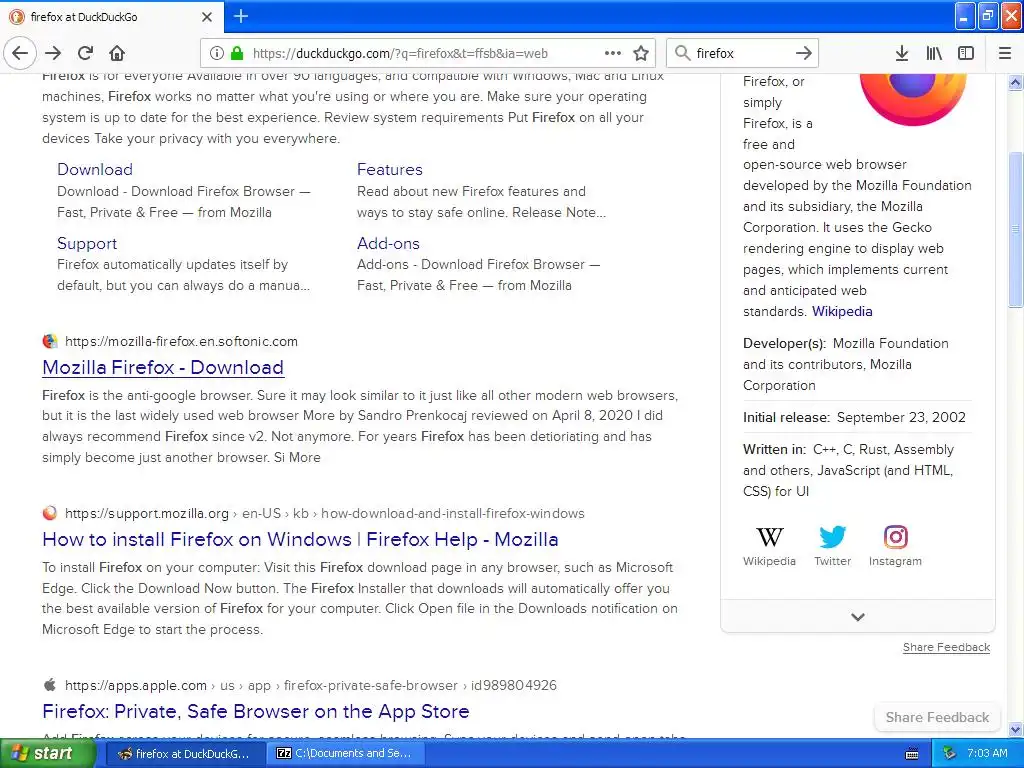This screenshot has width=1024, height=768.
Task: Open the Library bookmarks icon
Action: pos(935,53)
